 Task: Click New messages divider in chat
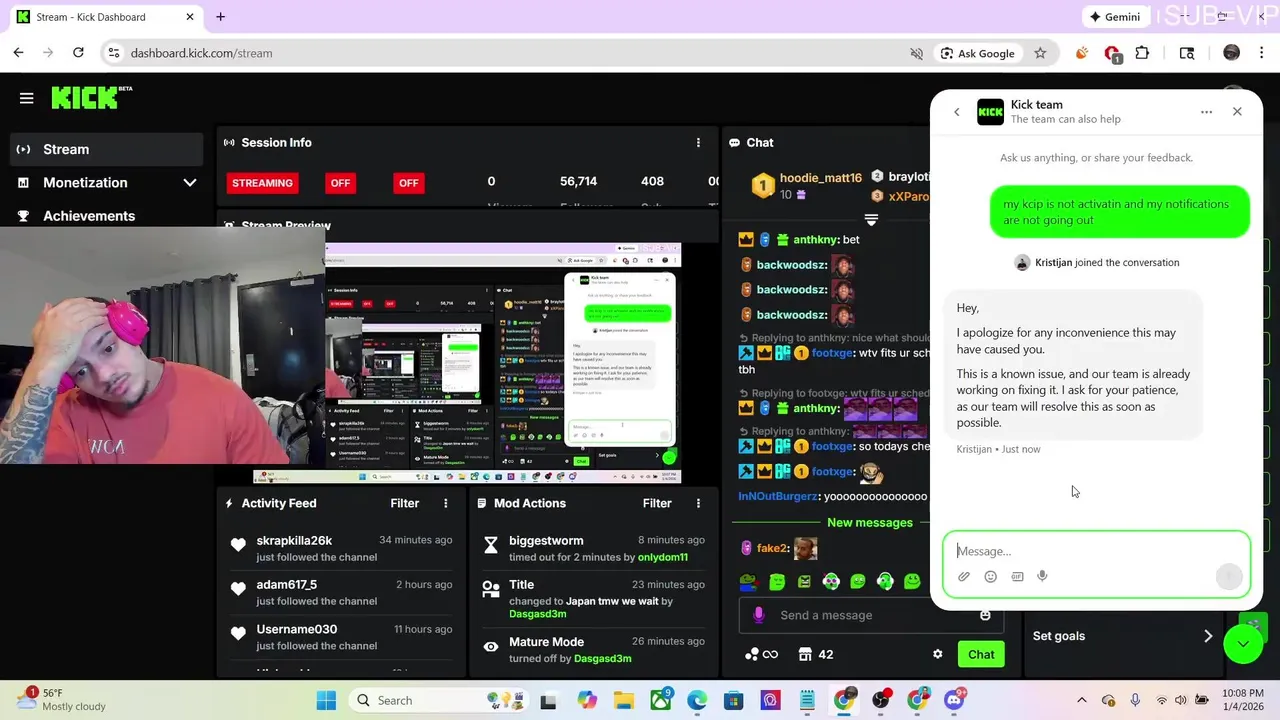(869, 523)
